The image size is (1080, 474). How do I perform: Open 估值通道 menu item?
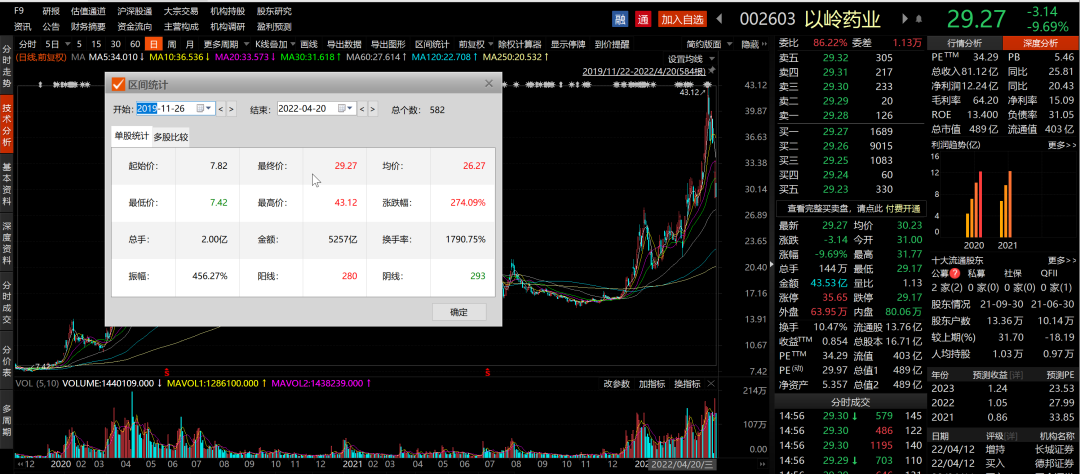coord(88,11)
